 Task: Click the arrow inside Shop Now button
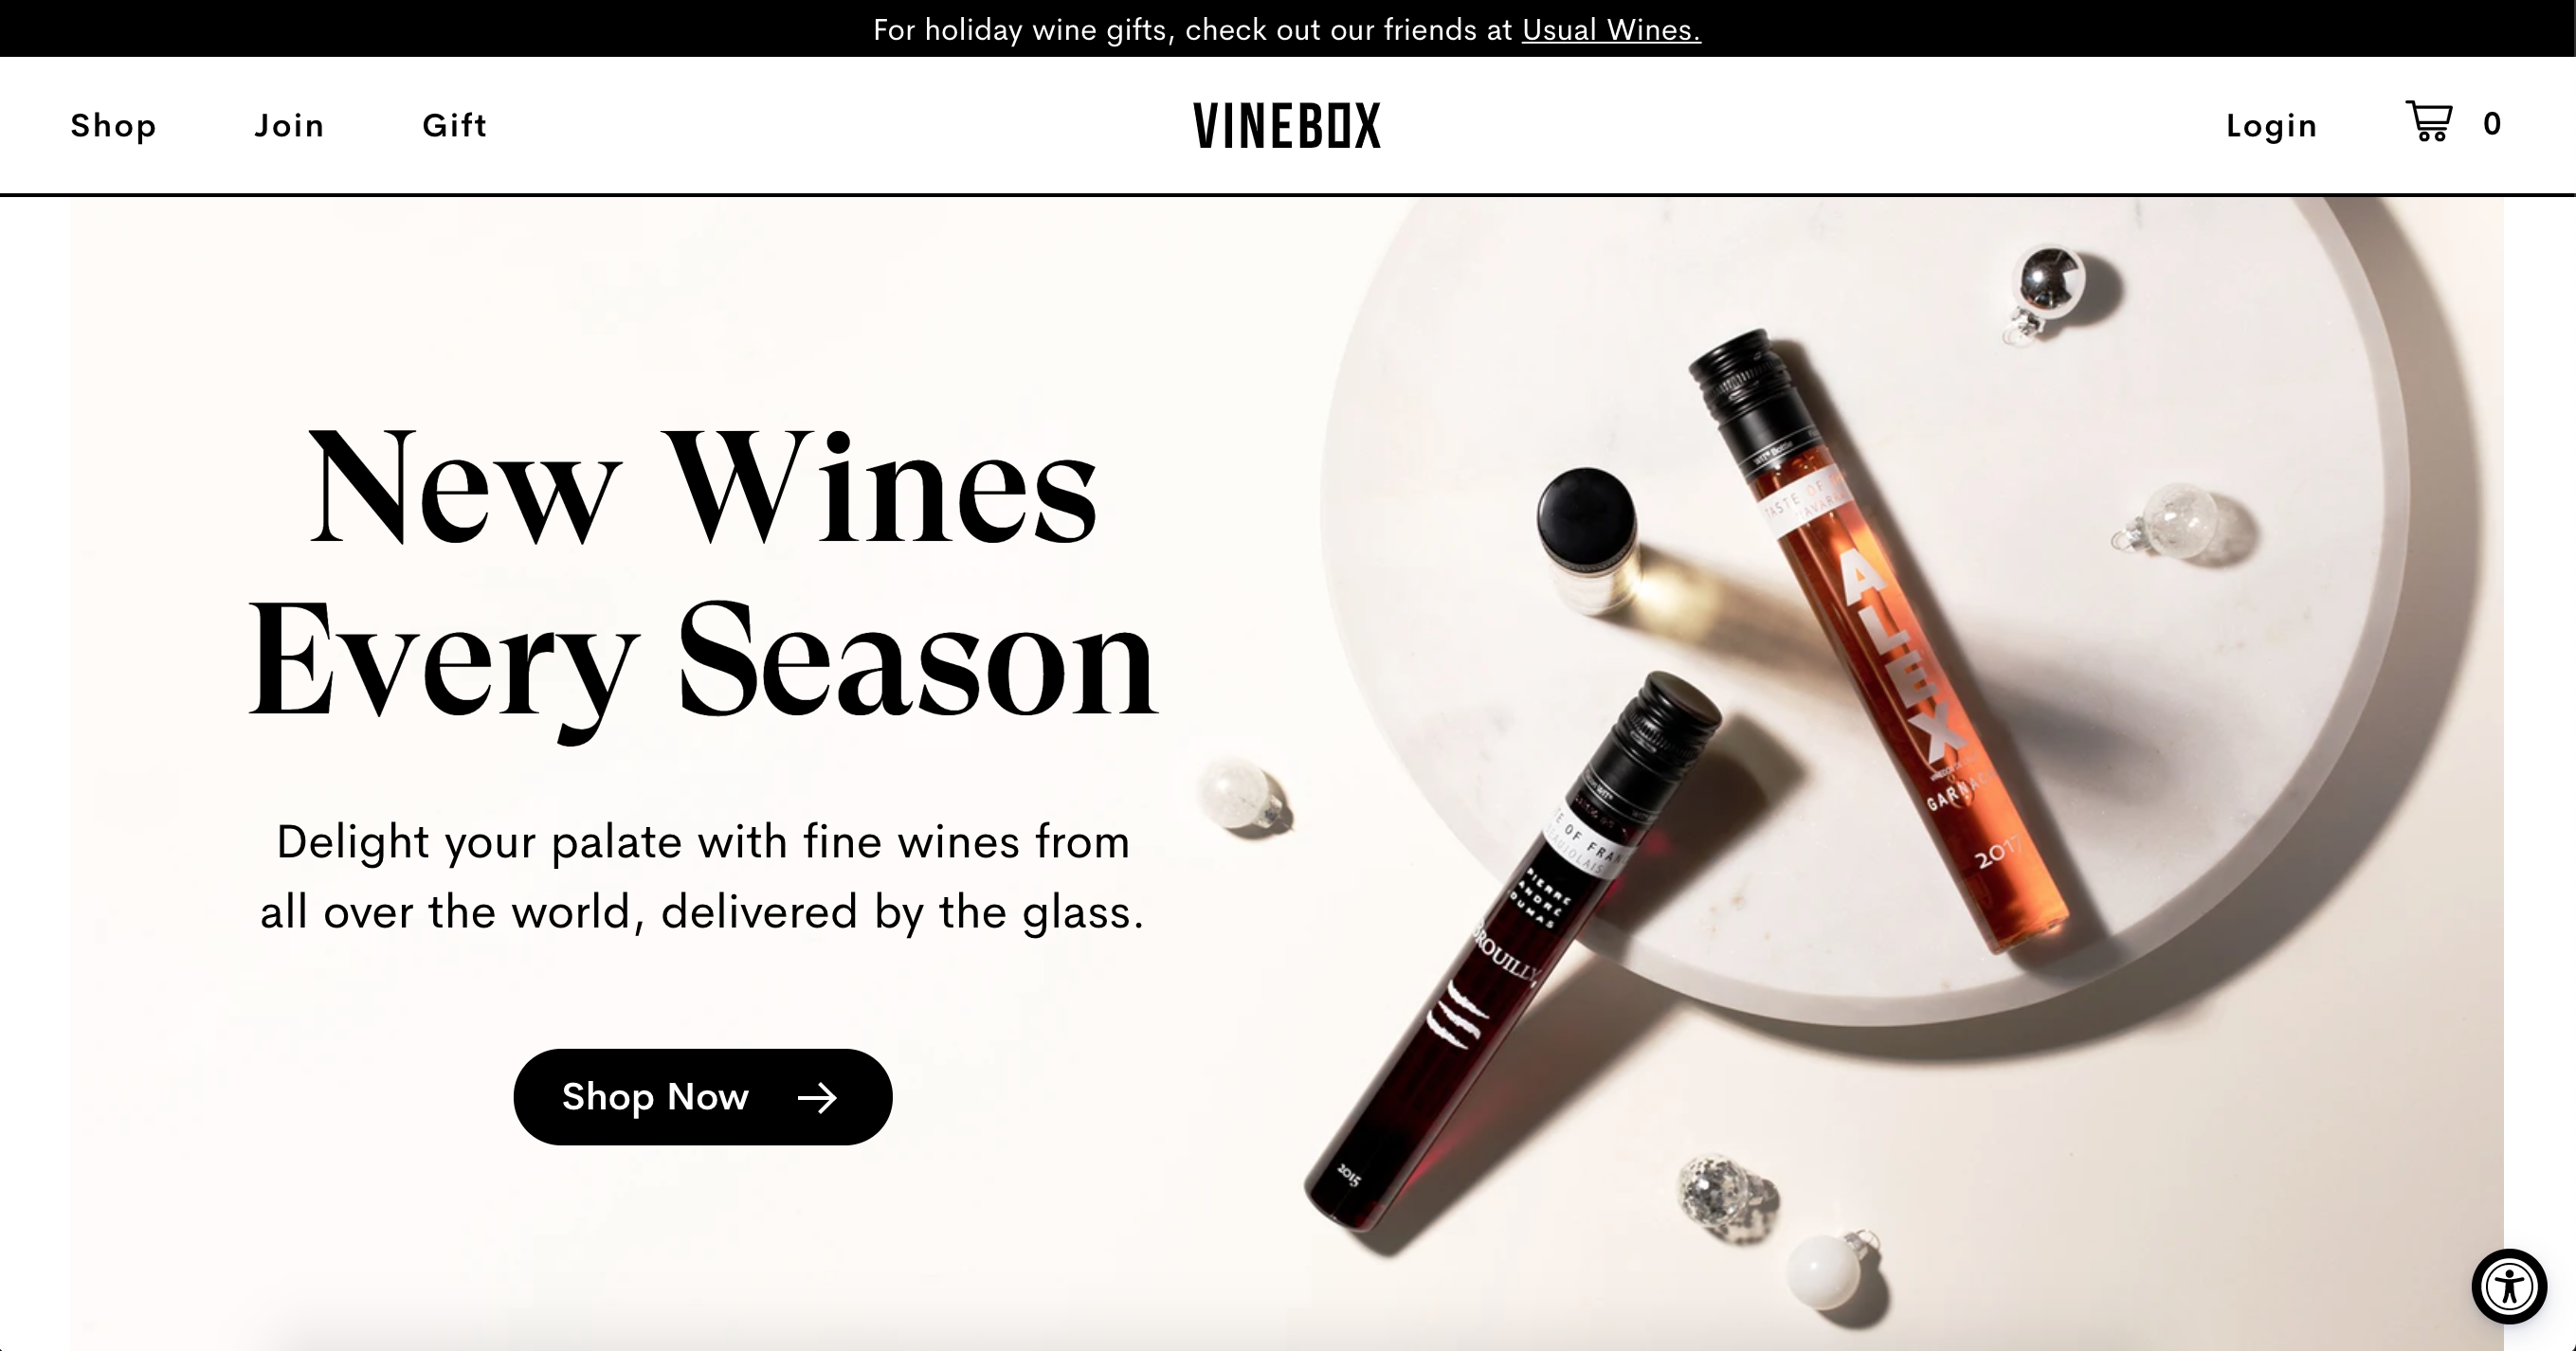817,1098
